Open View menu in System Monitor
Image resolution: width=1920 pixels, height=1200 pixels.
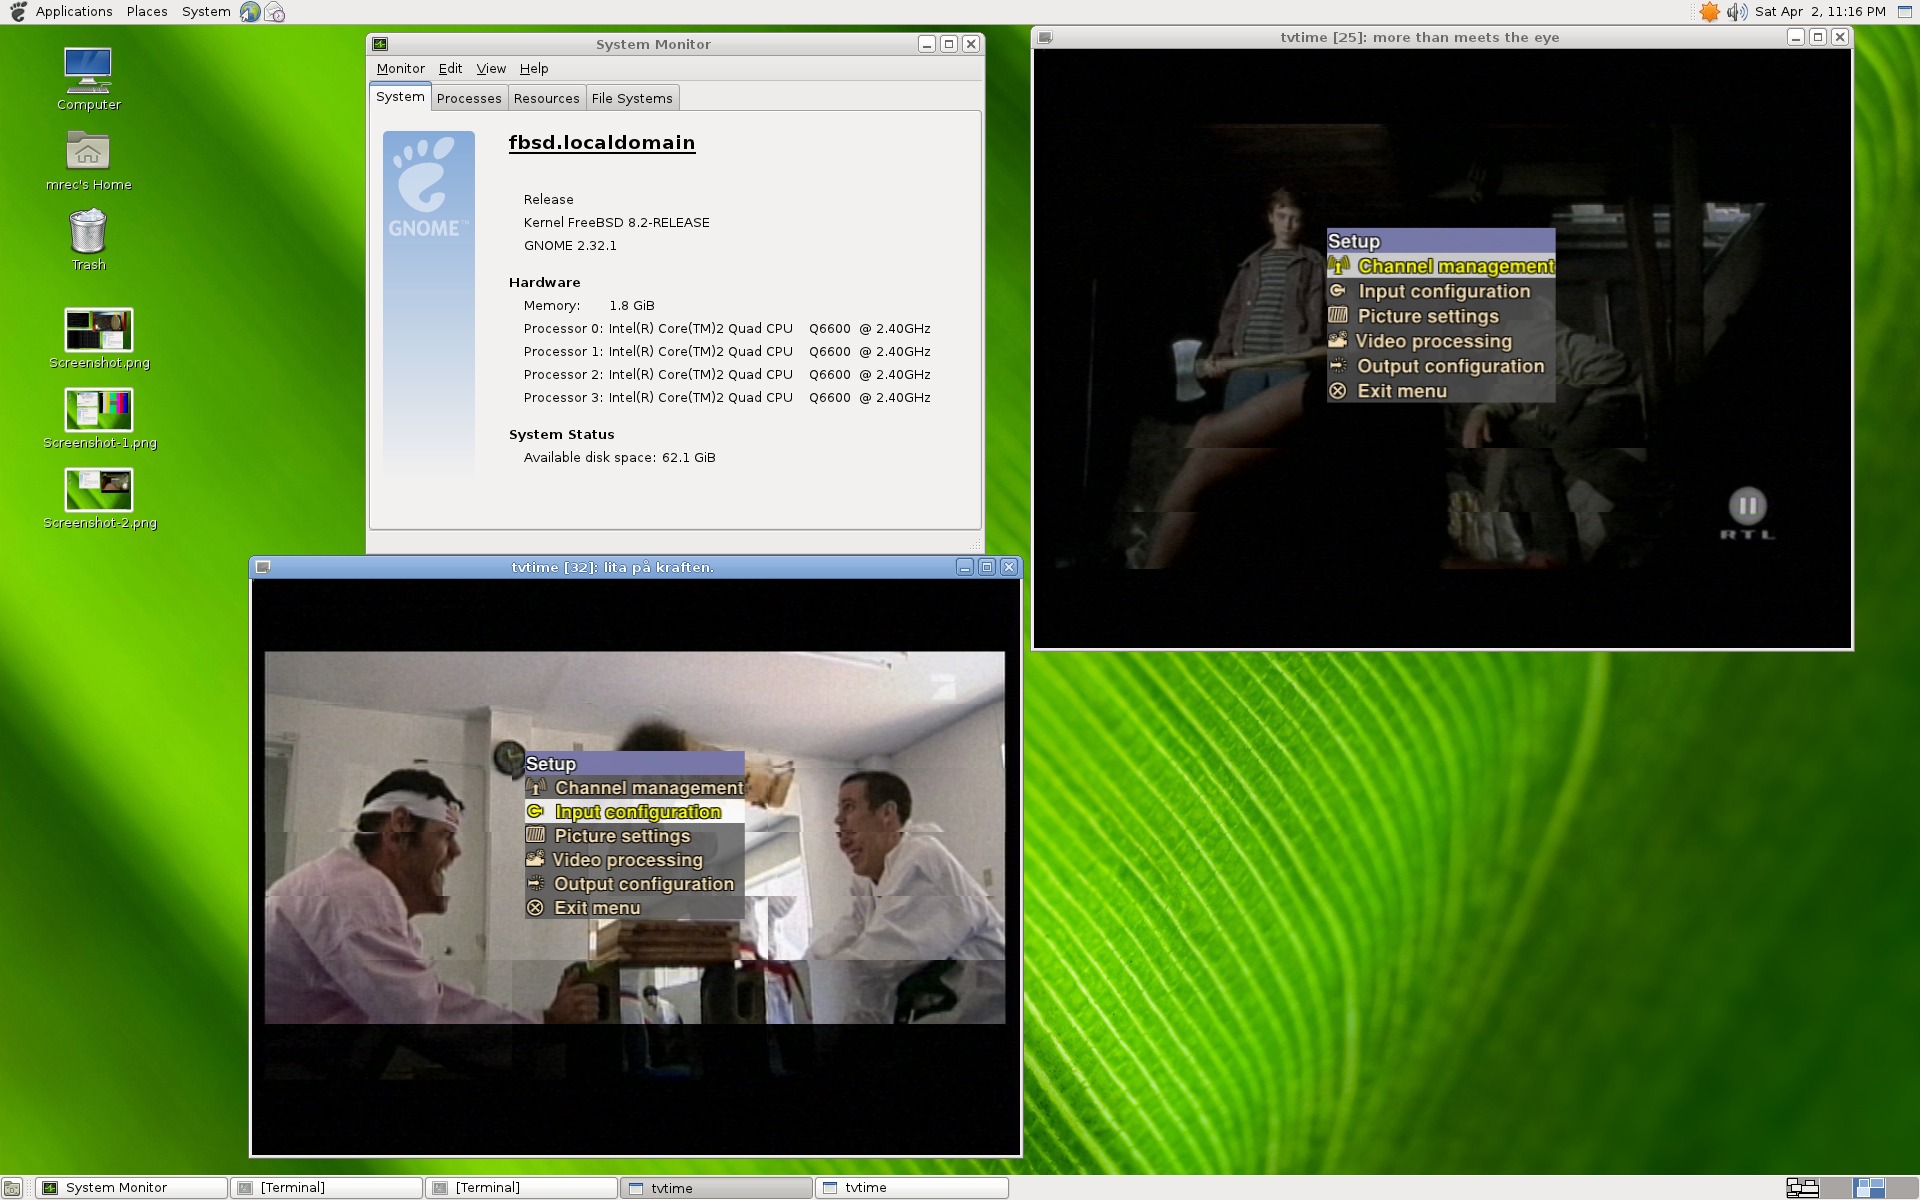point(491,68)
